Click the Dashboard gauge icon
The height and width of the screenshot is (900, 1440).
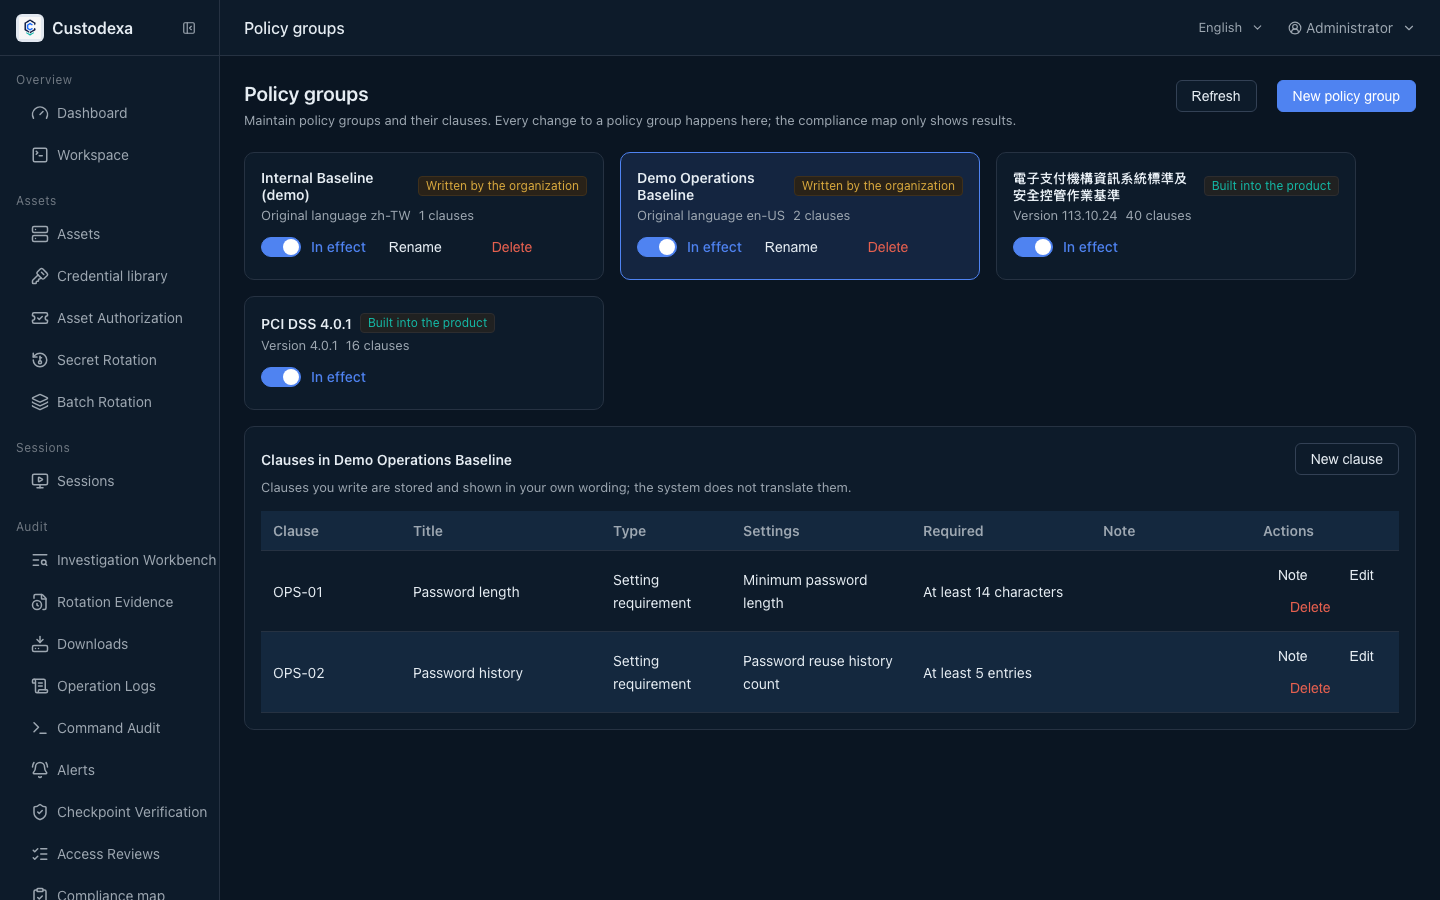click(40, 113)
